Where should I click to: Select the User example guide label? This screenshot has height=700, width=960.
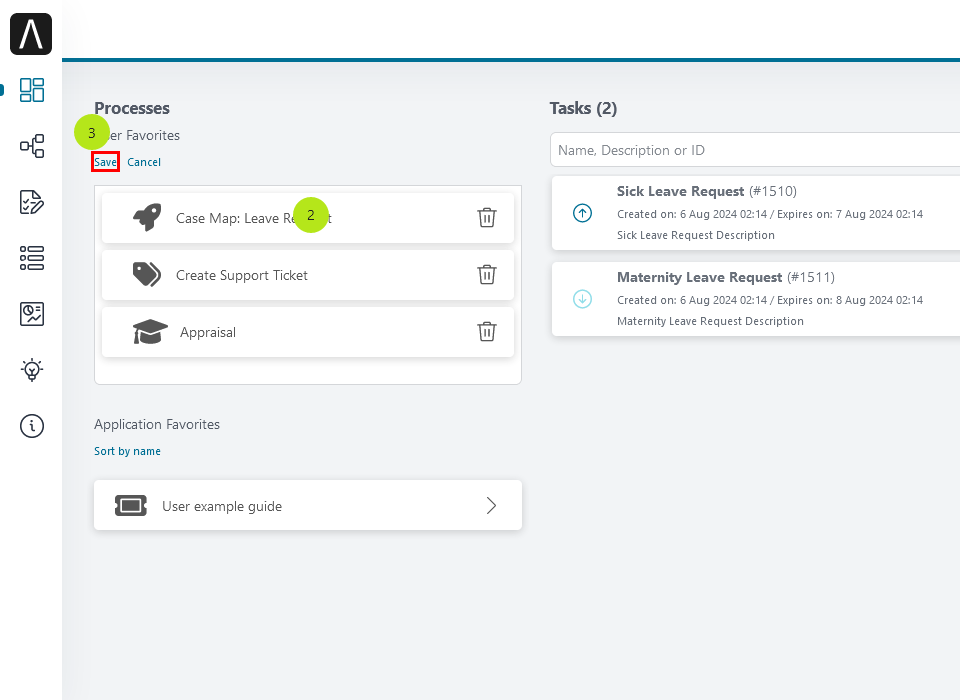tap(222, 506)
